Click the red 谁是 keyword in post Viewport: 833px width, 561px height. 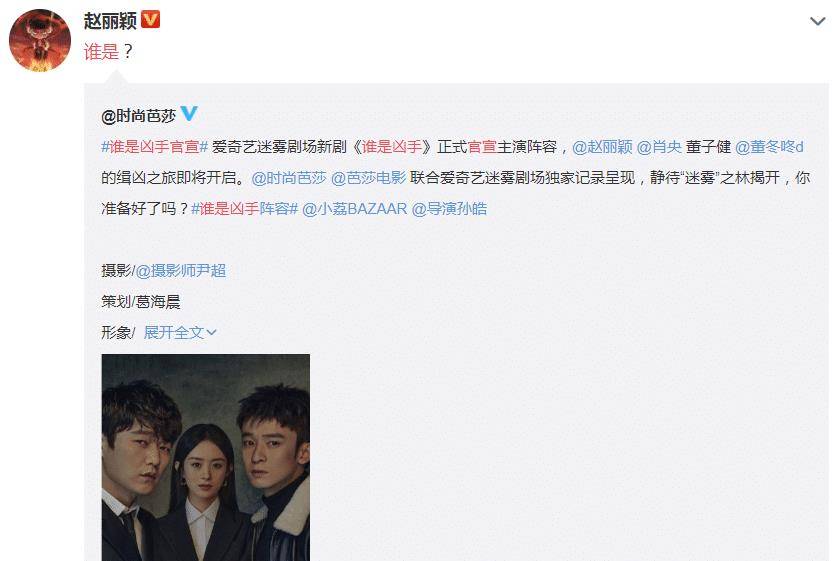101,52
